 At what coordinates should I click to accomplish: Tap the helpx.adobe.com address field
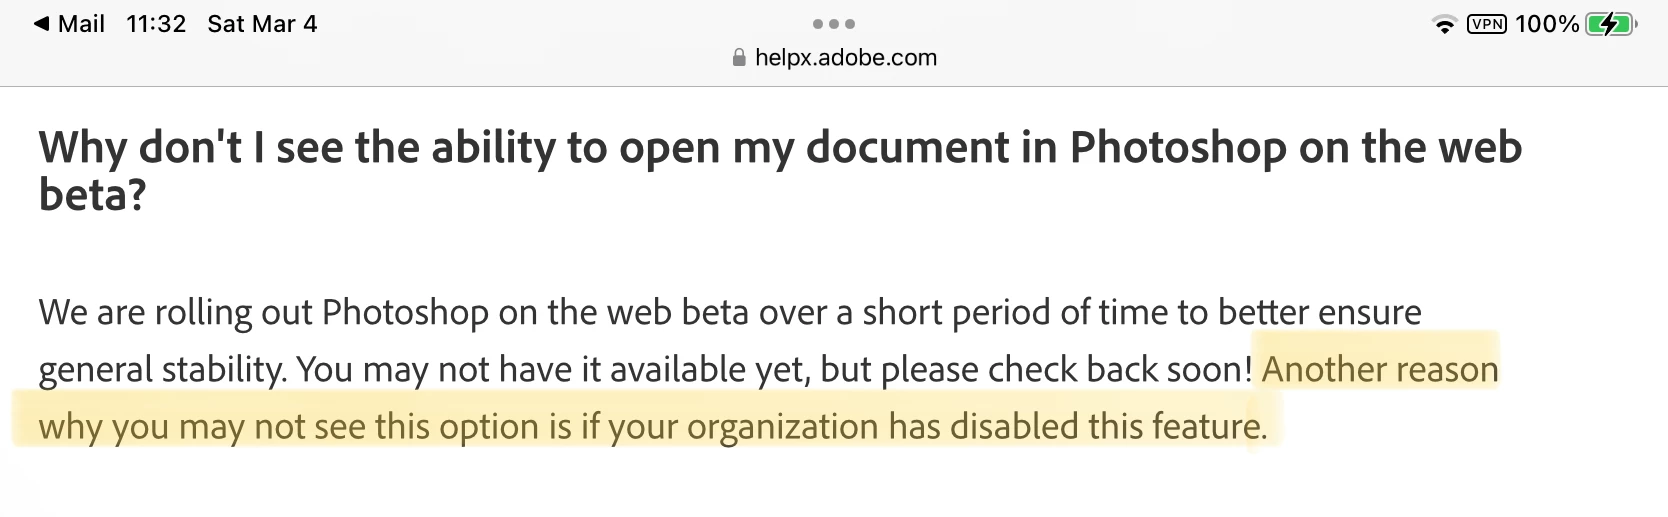845,58
